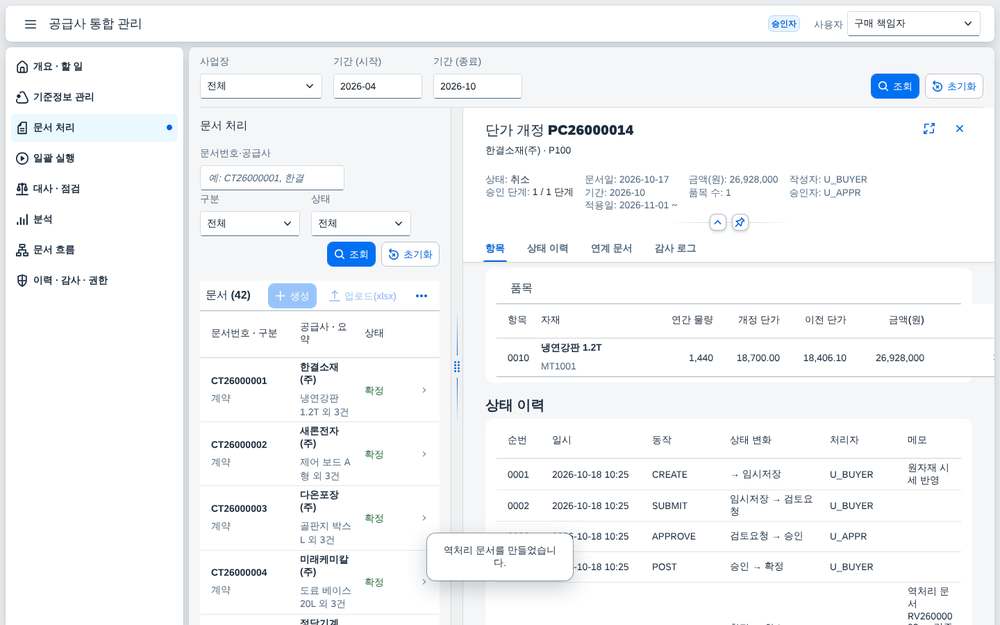The width and height of the screenshot is (1000, 625).
Task: Focus the 문서번호·공급사 search field
Action: [272, 178]
